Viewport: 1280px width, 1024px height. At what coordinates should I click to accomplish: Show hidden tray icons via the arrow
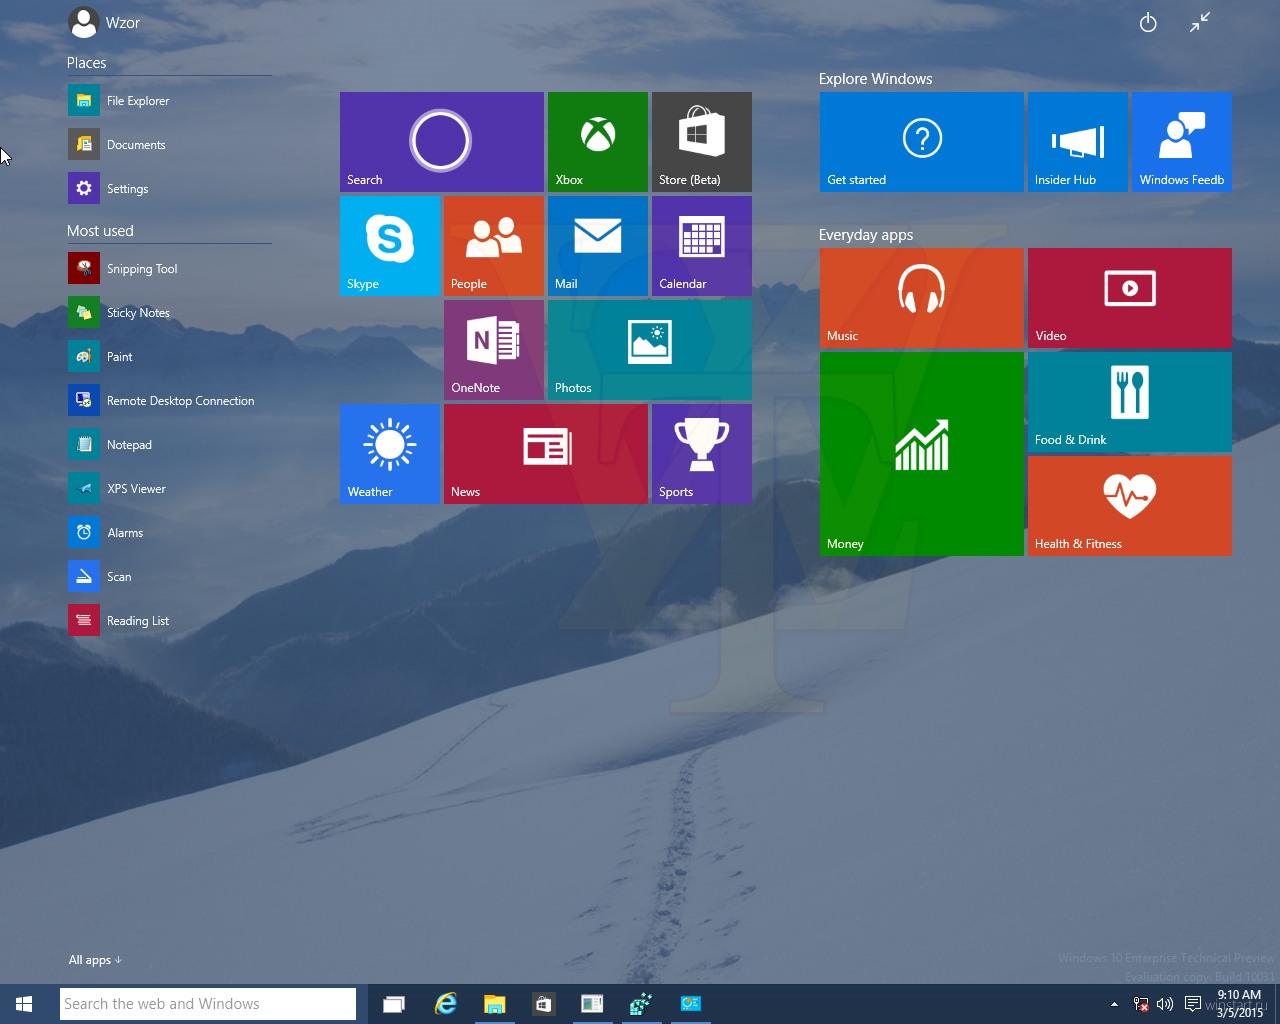coord(1114,1004)
